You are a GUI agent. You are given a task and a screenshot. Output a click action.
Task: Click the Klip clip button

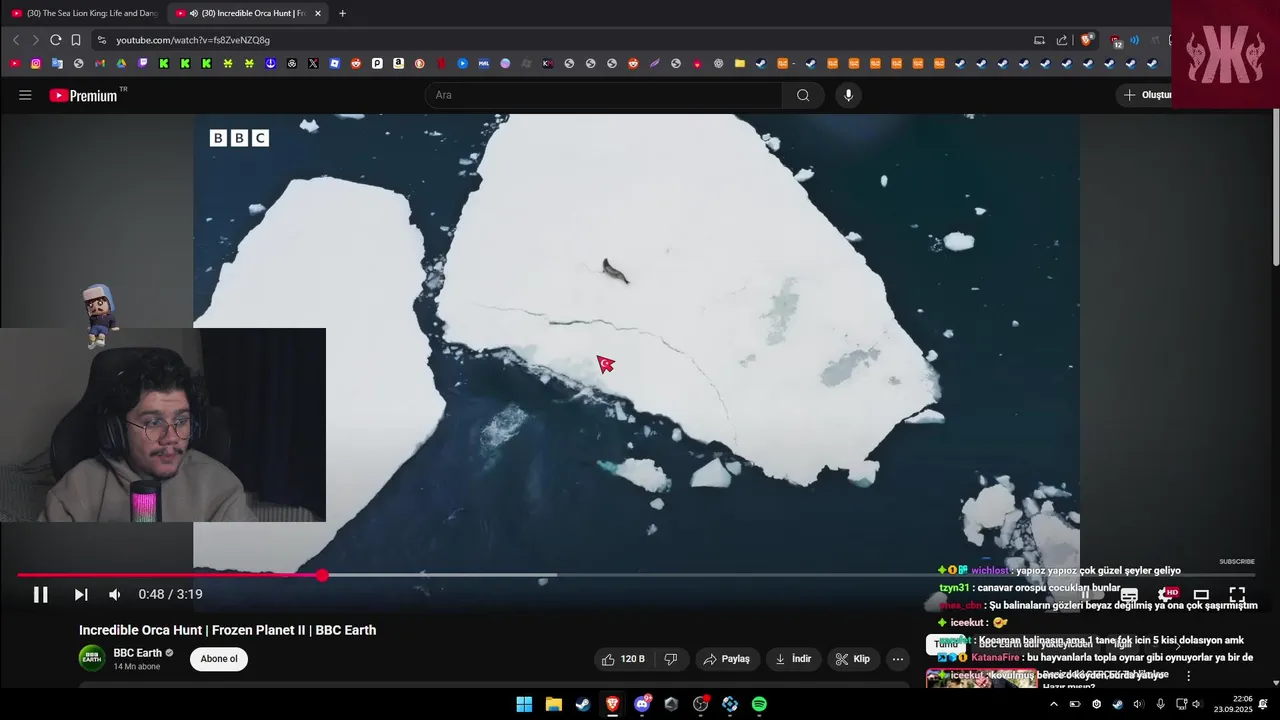pyautogui.click(x=853, y=659)
